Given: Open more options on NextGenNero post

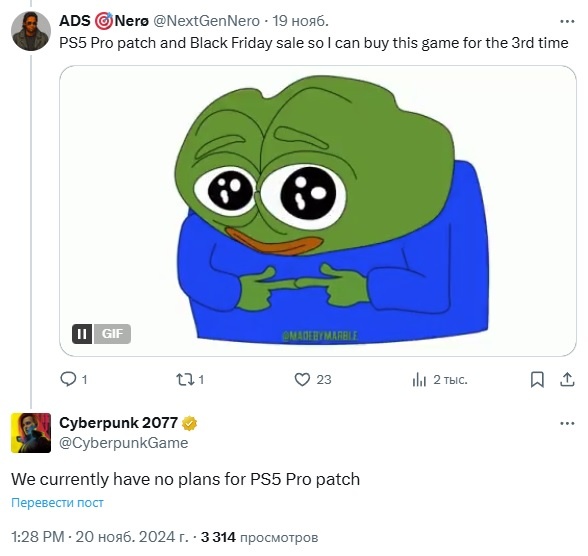Looking at the screenshot, I should tap(567, 21).
